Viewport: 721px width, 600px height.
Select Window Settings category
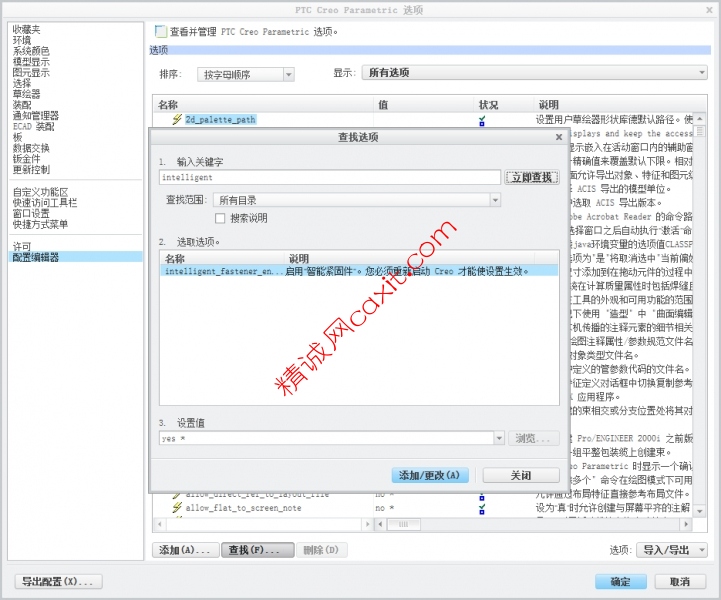click(31, 214)
